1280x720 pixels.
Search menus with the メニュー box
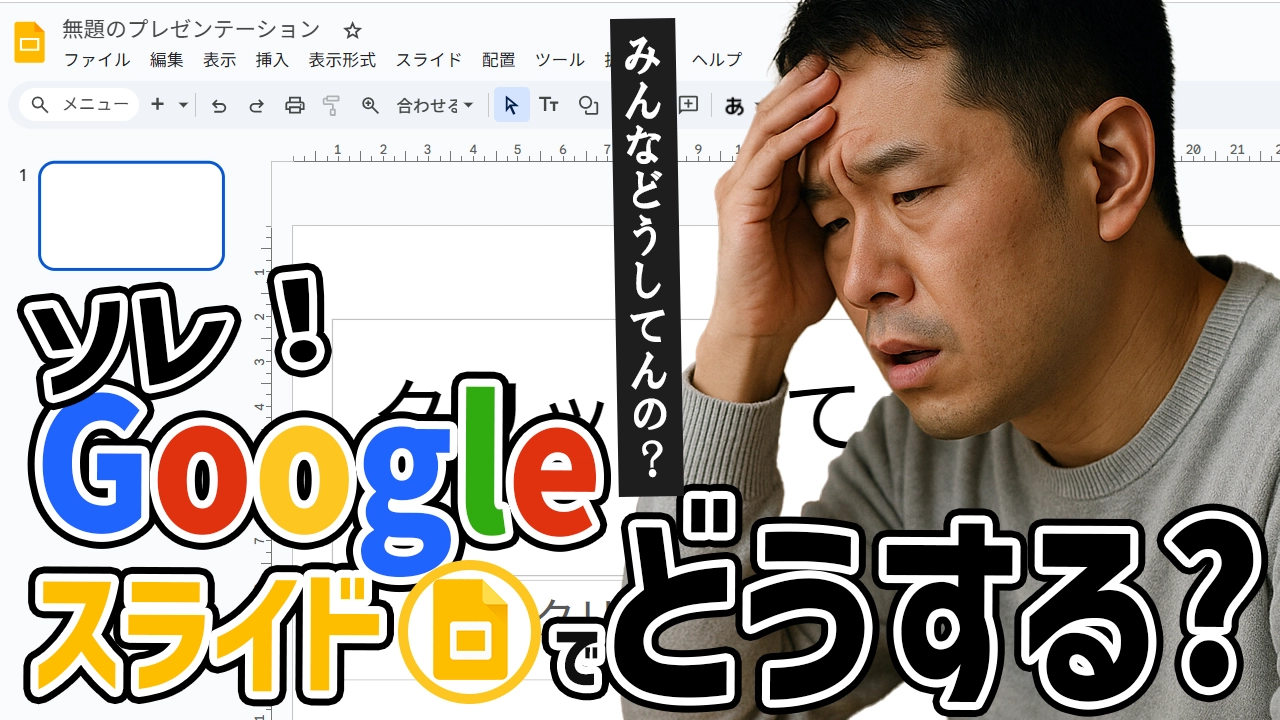click(x=80, y=105)
